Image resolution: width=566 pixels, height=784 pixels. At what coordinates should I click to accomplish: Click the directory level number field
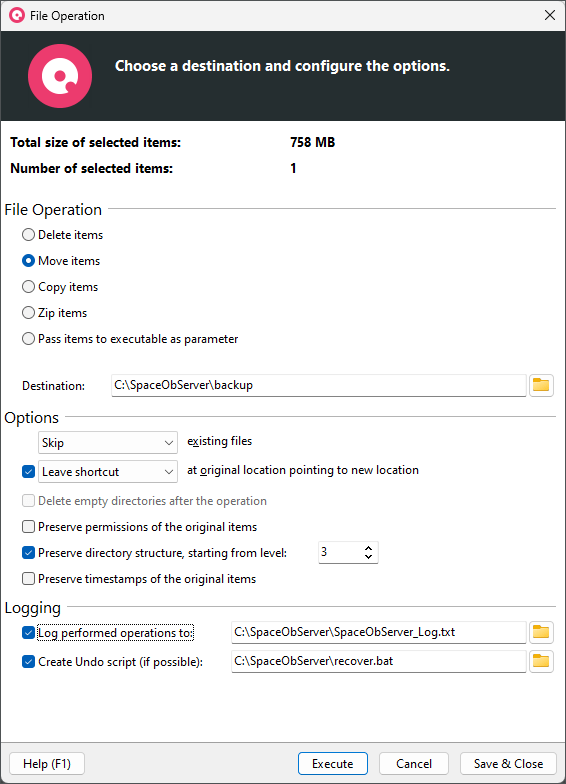[341, 552]
